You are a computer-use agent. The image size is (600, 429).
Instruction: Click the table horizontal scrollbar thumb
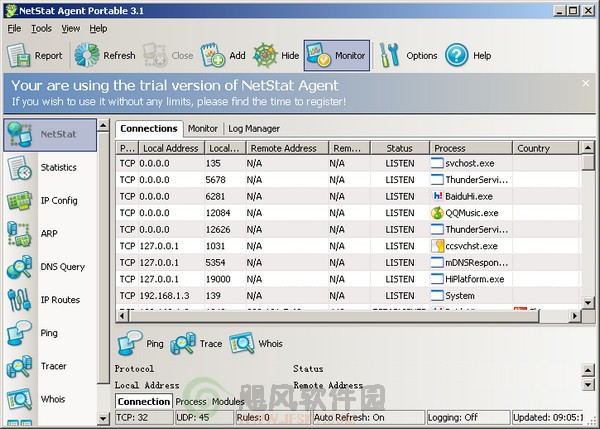pos(334,316)
